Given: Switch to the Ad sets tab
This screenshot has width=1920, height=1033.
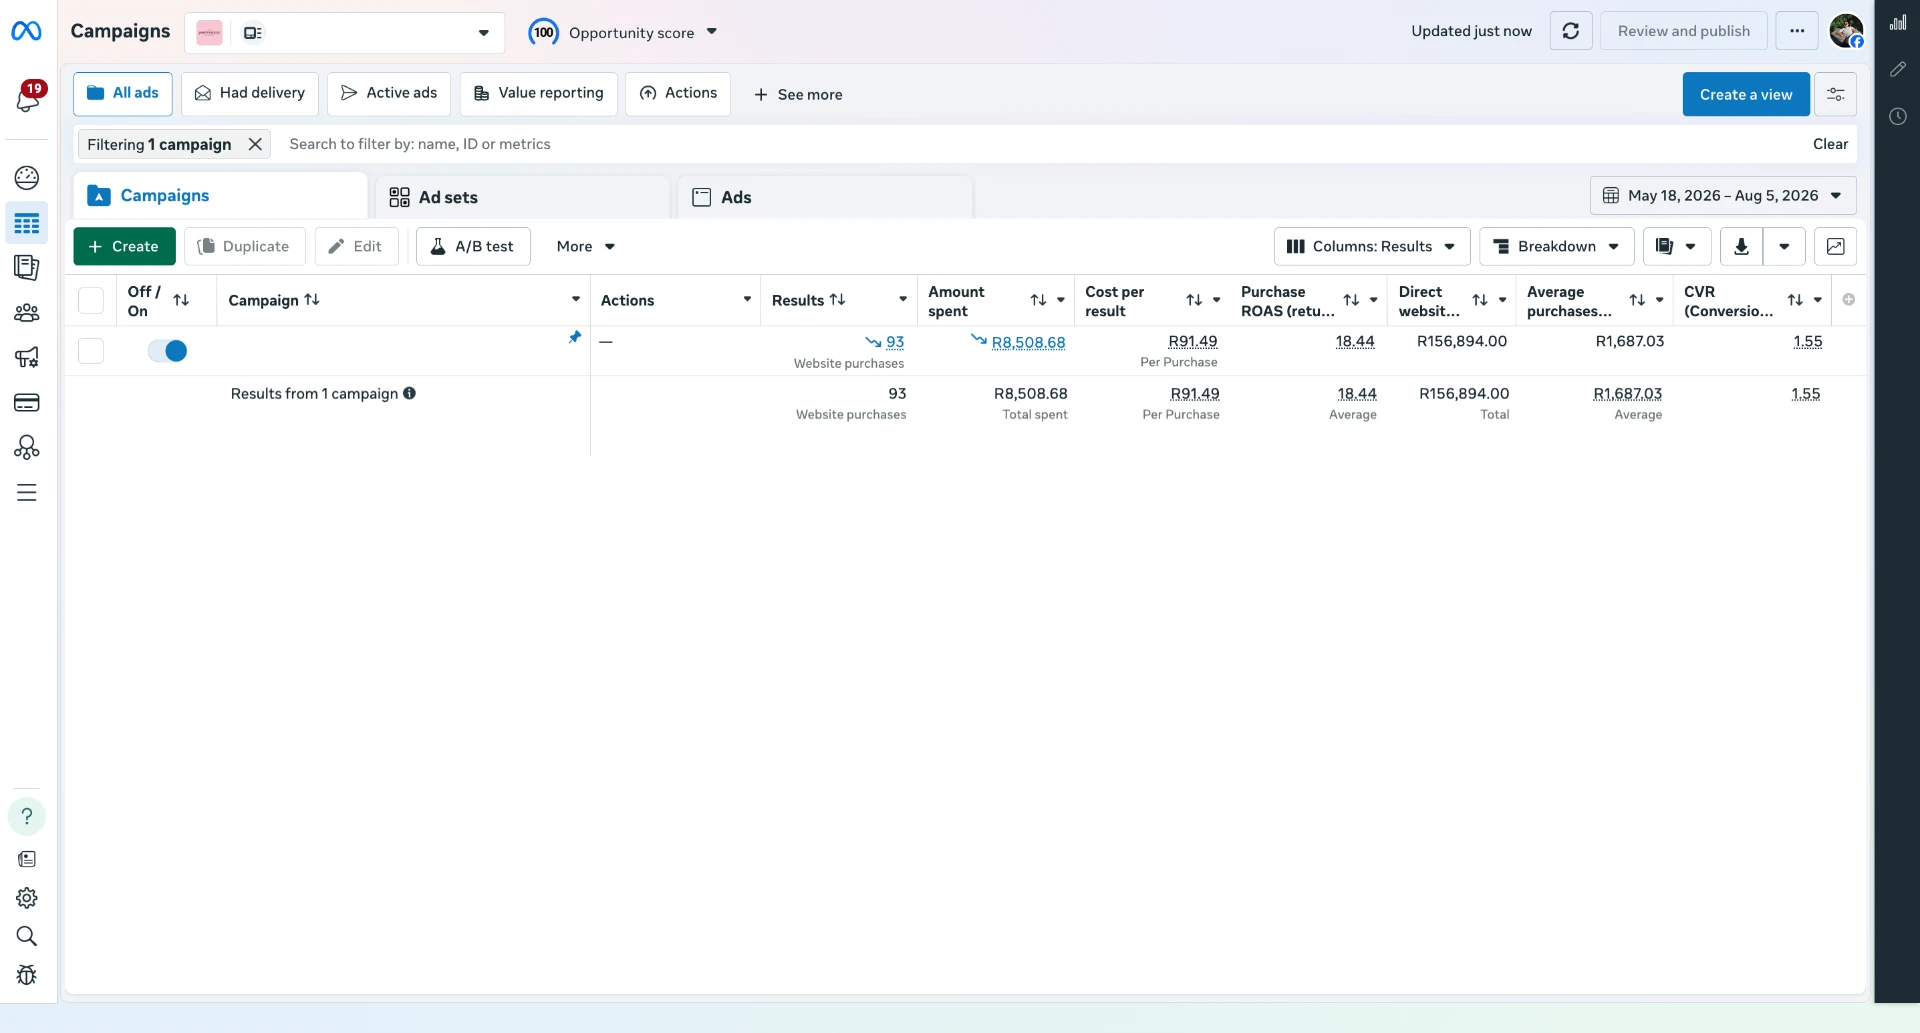Looking at the screenshot, I should pos(523,197).
